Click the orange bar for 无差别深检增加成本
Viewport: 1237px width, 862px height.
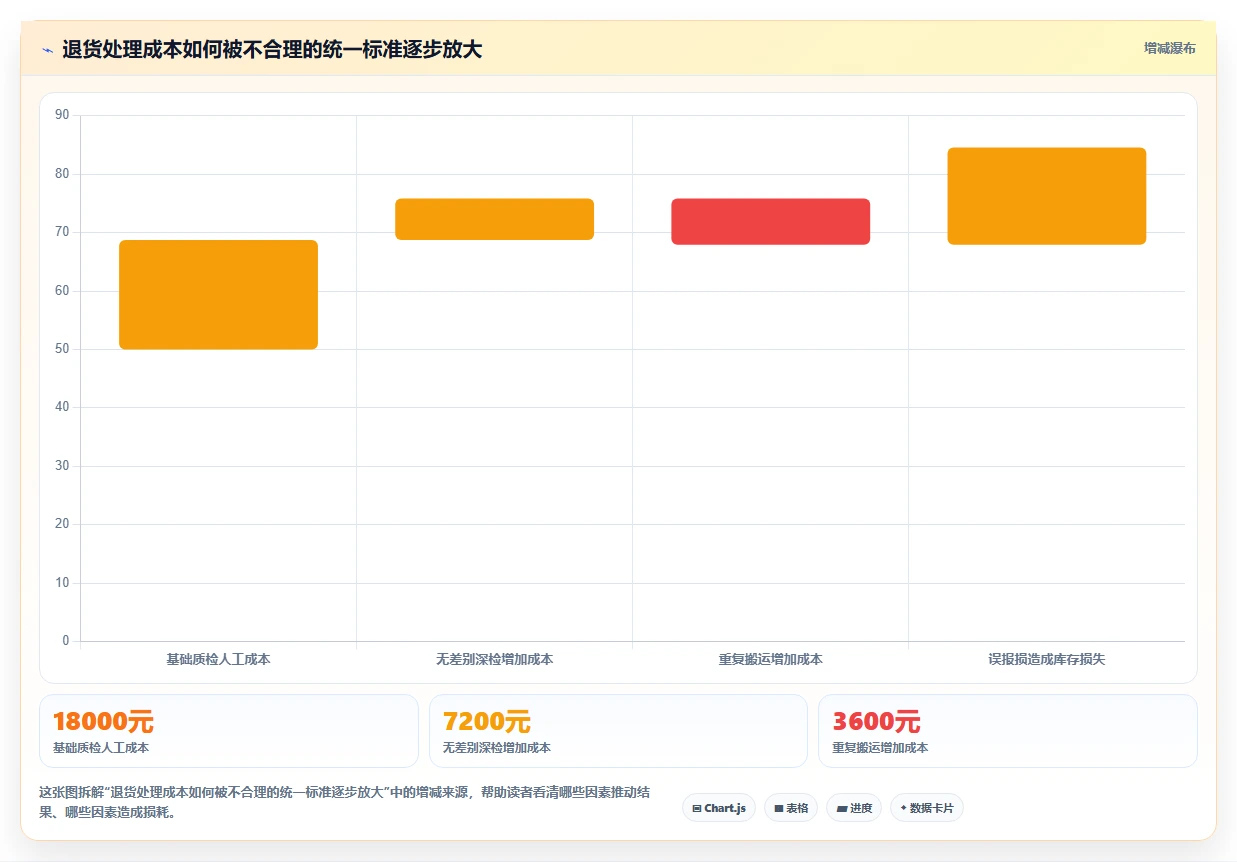coord(494,219)
